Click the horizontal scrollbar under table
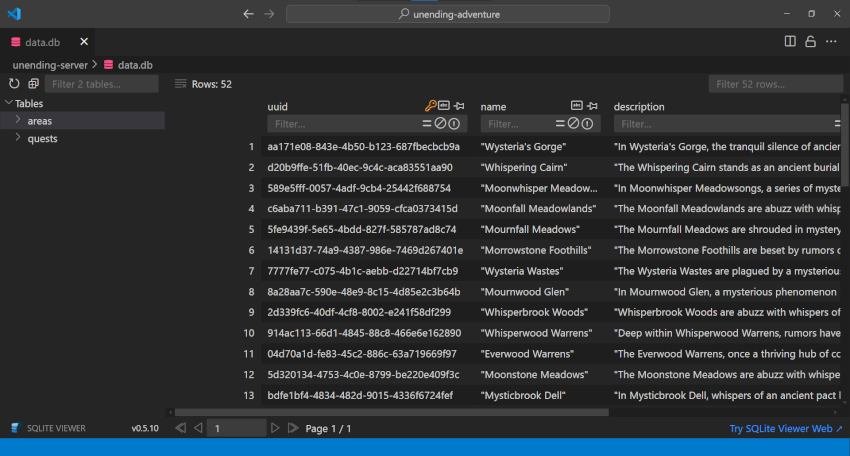The width and height of the screenshot is (850, 456). (x=390, y=411)
